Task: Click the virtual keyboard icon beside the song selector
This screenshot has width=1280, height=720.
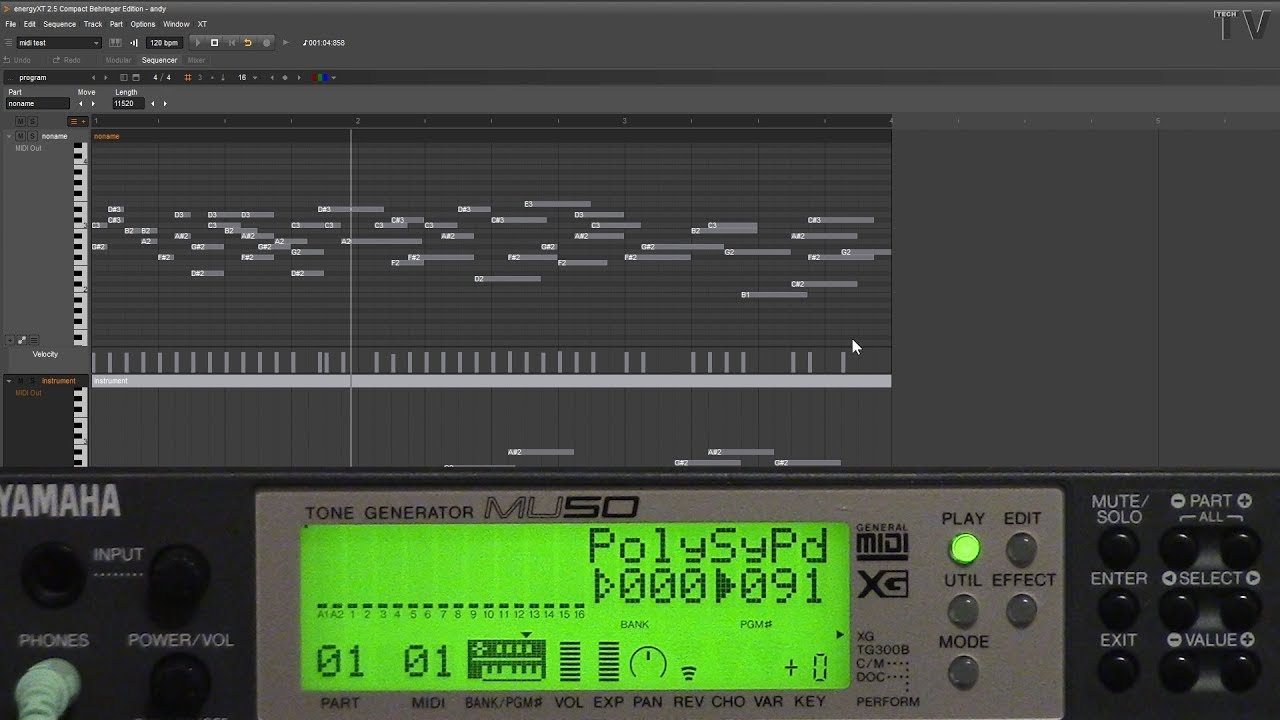Action: coord(116,42)
